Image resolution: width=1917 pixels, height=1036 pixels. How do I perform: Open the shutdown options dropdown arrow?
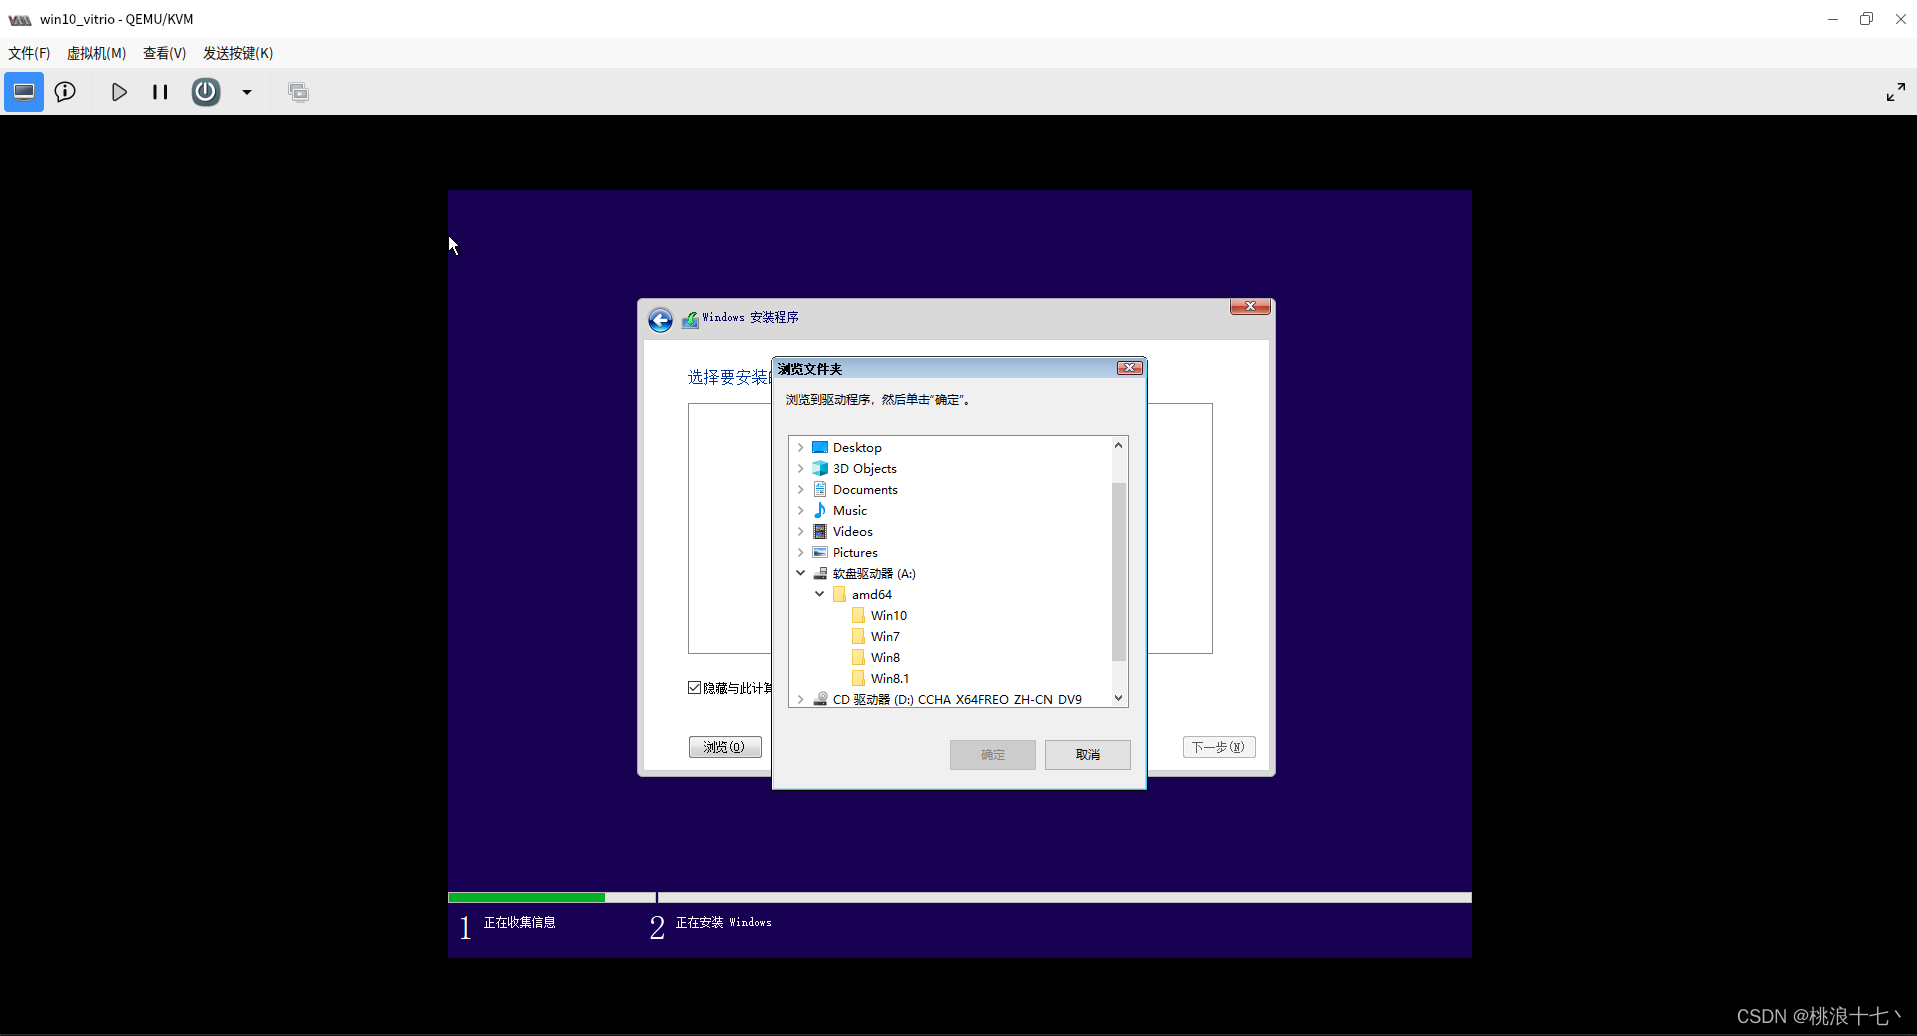pyautogui.click(x=247, y=92)
